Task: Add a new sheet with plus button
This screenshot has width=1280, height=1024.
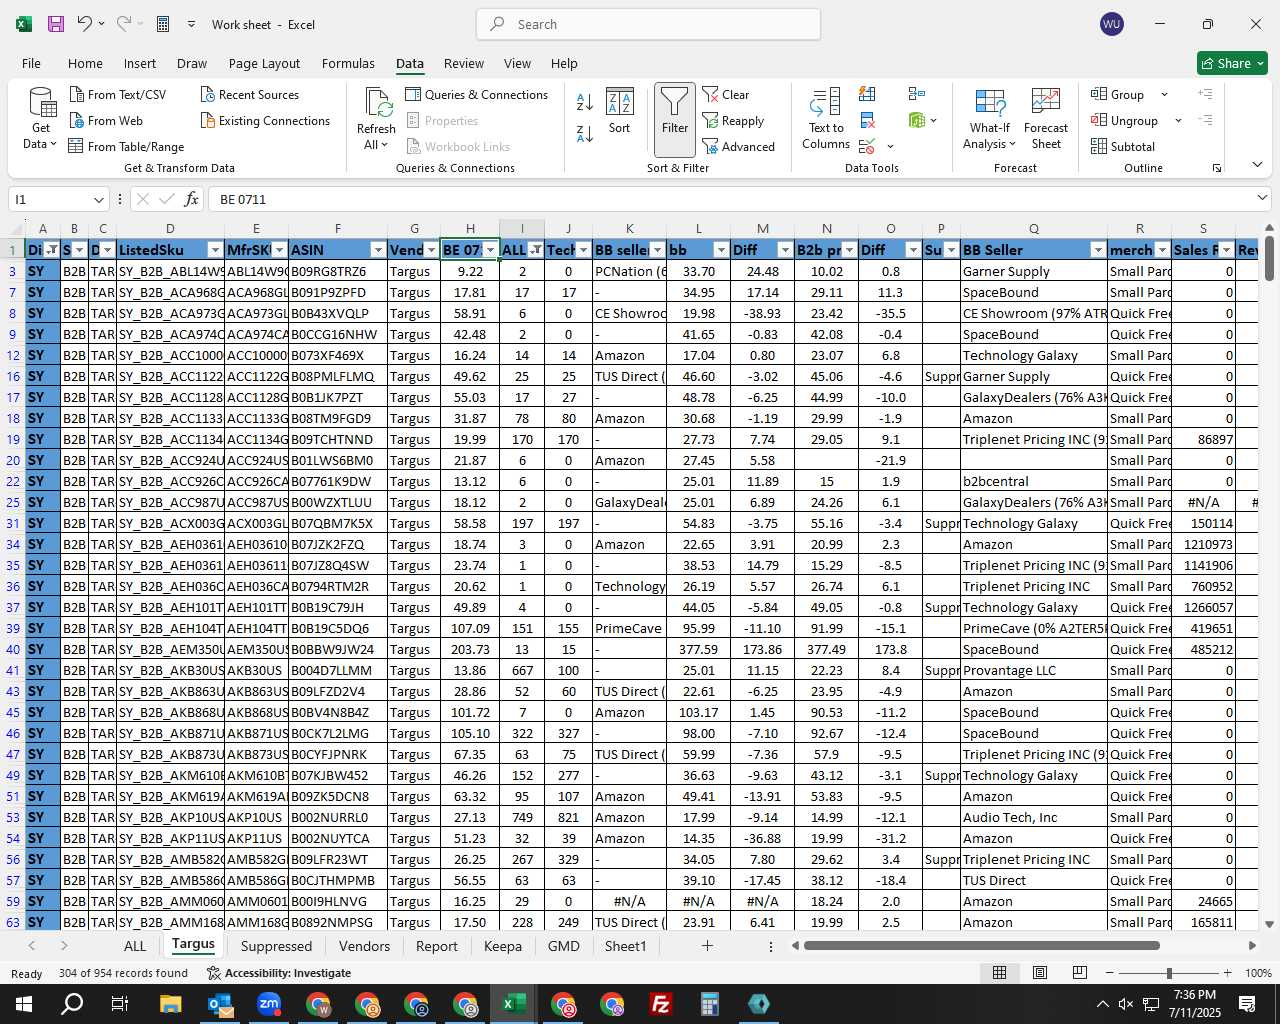Action: 707,945
